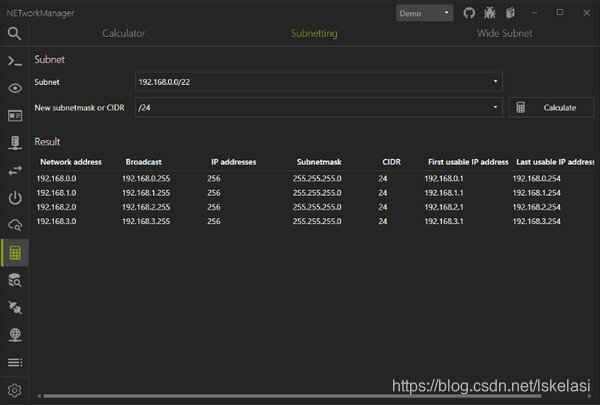
Task: Expand the Subnet 192.168.0.0/22 dropdown arrow
Action: pyautogui.click(x=495, y=82)
